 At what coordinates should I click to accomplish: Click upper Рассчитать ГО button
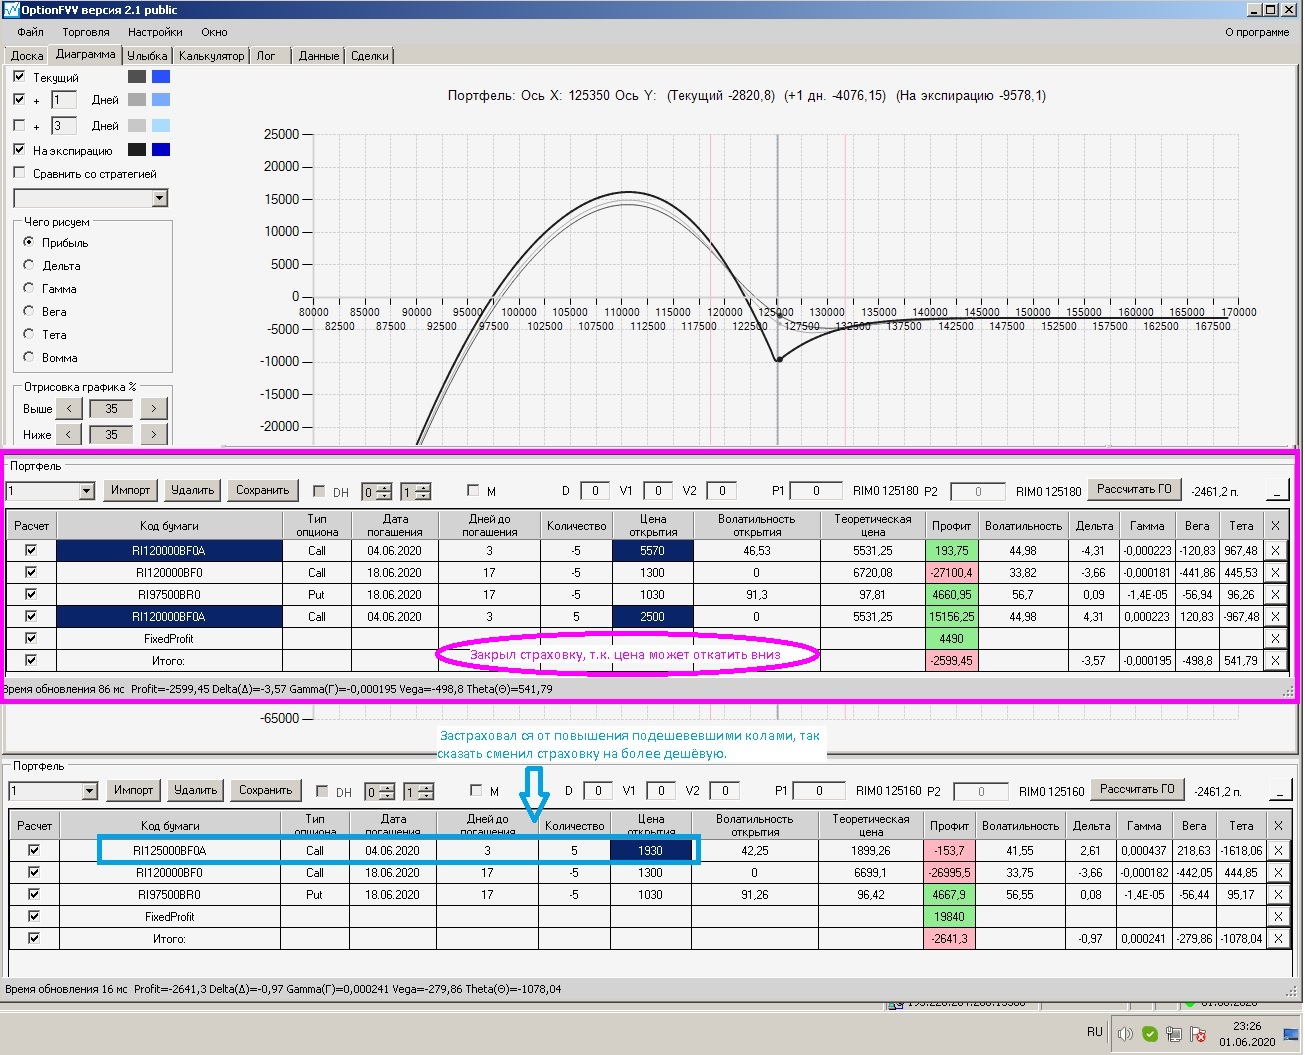click(x=1134, y=489)
